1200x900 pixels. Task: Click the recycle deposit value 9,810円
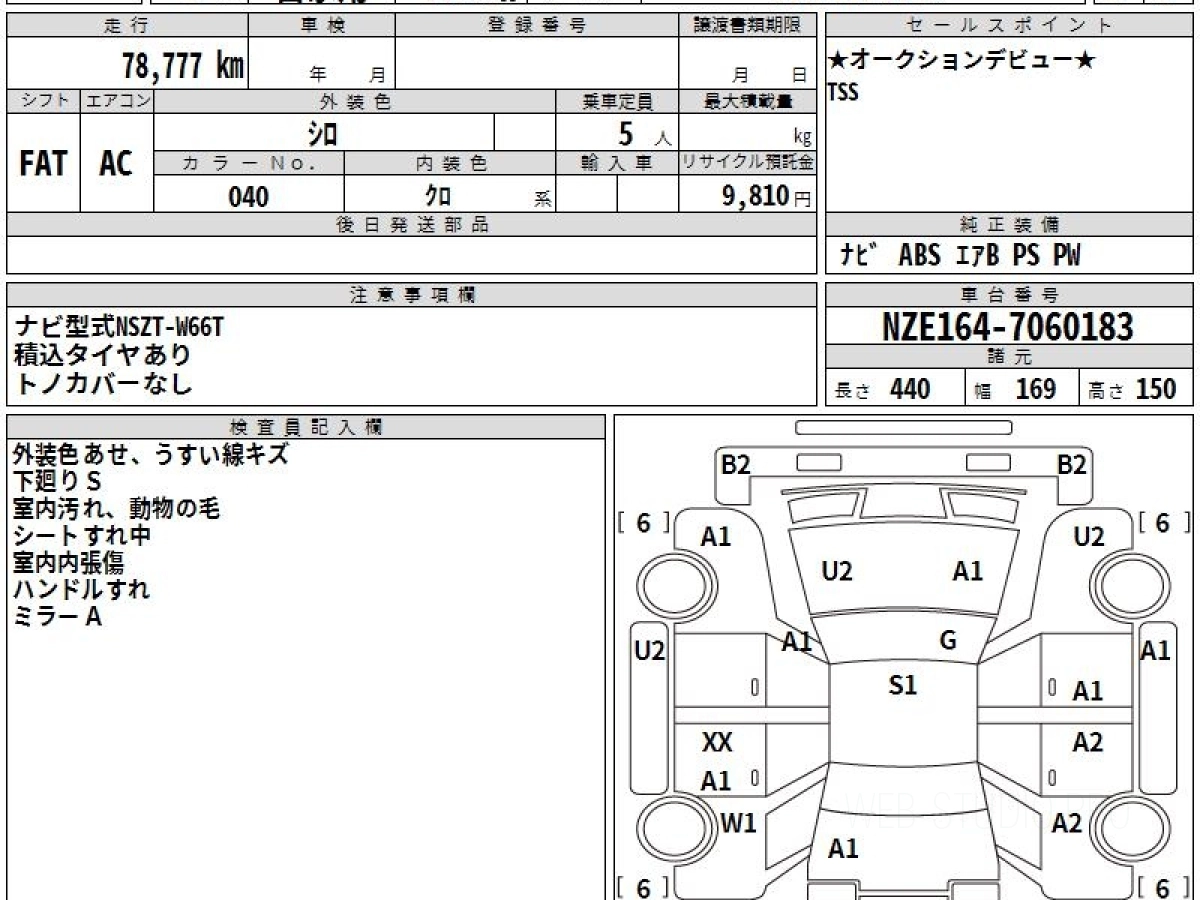coord(766,196)
